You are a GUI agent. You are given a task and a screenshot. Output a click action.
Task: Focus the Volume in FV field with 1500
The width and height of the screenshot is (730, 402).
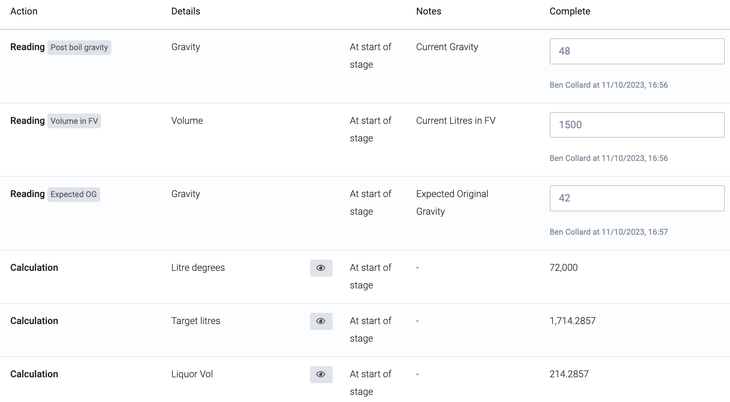pos(636,125)
